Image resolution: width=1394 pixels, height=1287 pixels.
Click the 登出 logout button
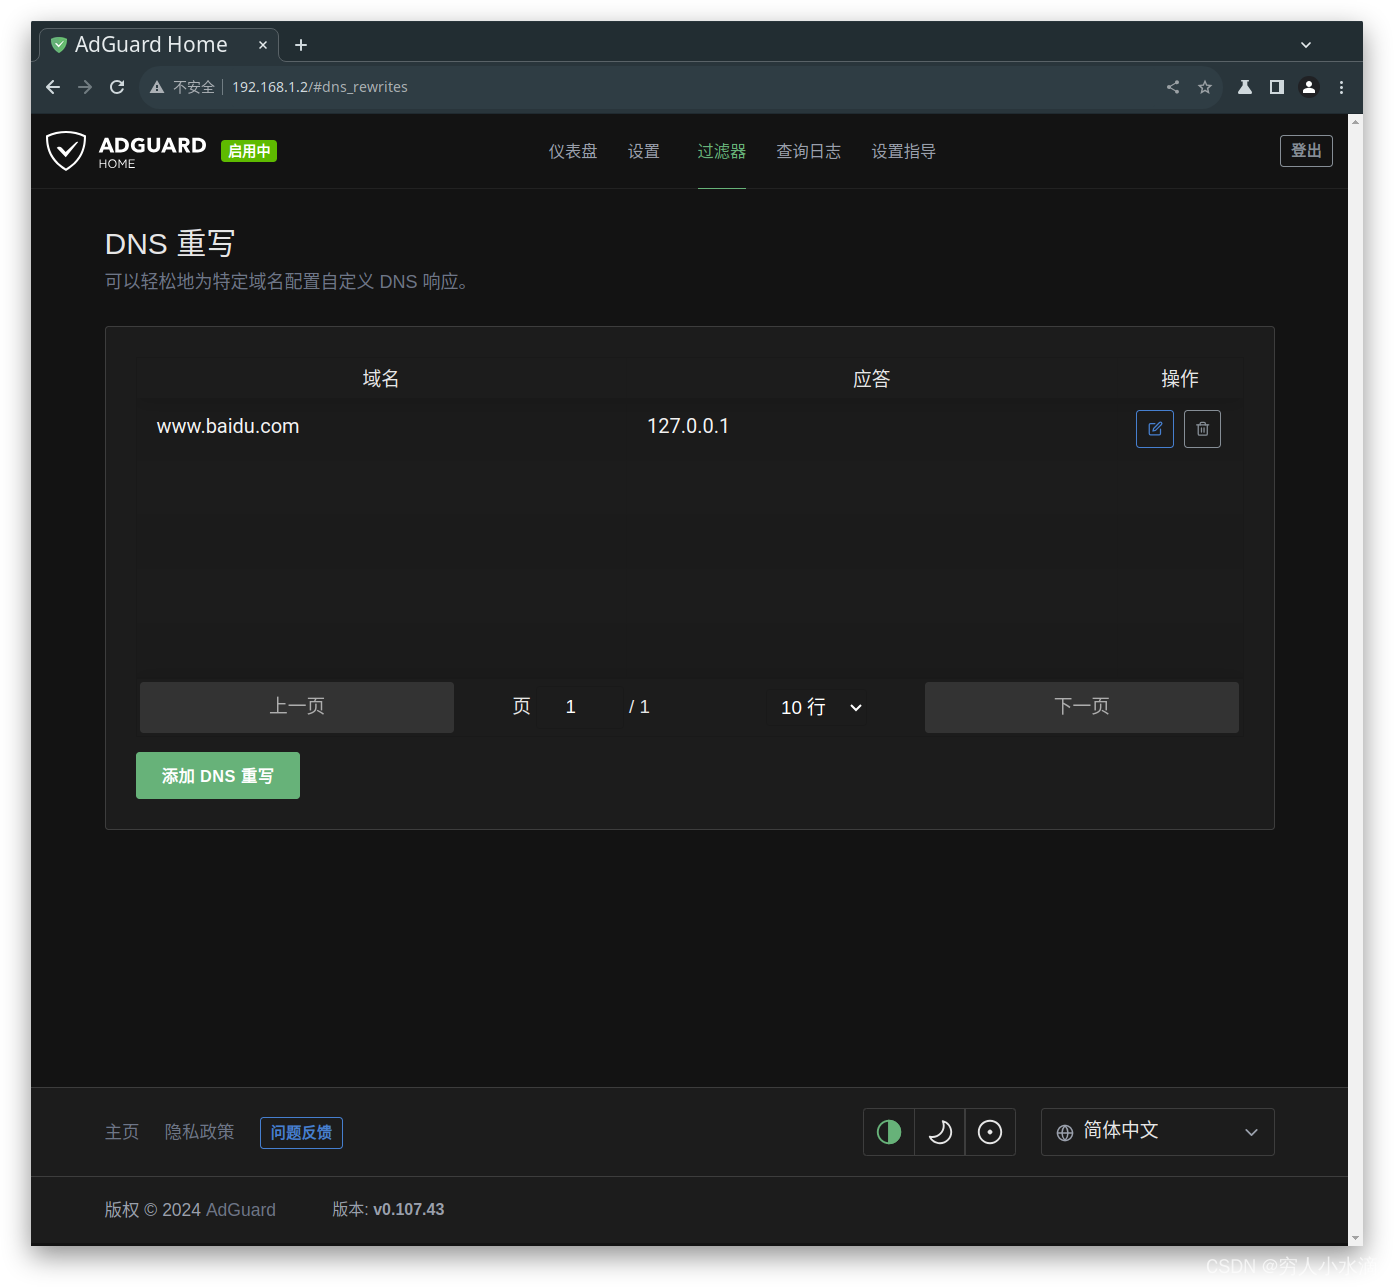(x=1306, y=151)
